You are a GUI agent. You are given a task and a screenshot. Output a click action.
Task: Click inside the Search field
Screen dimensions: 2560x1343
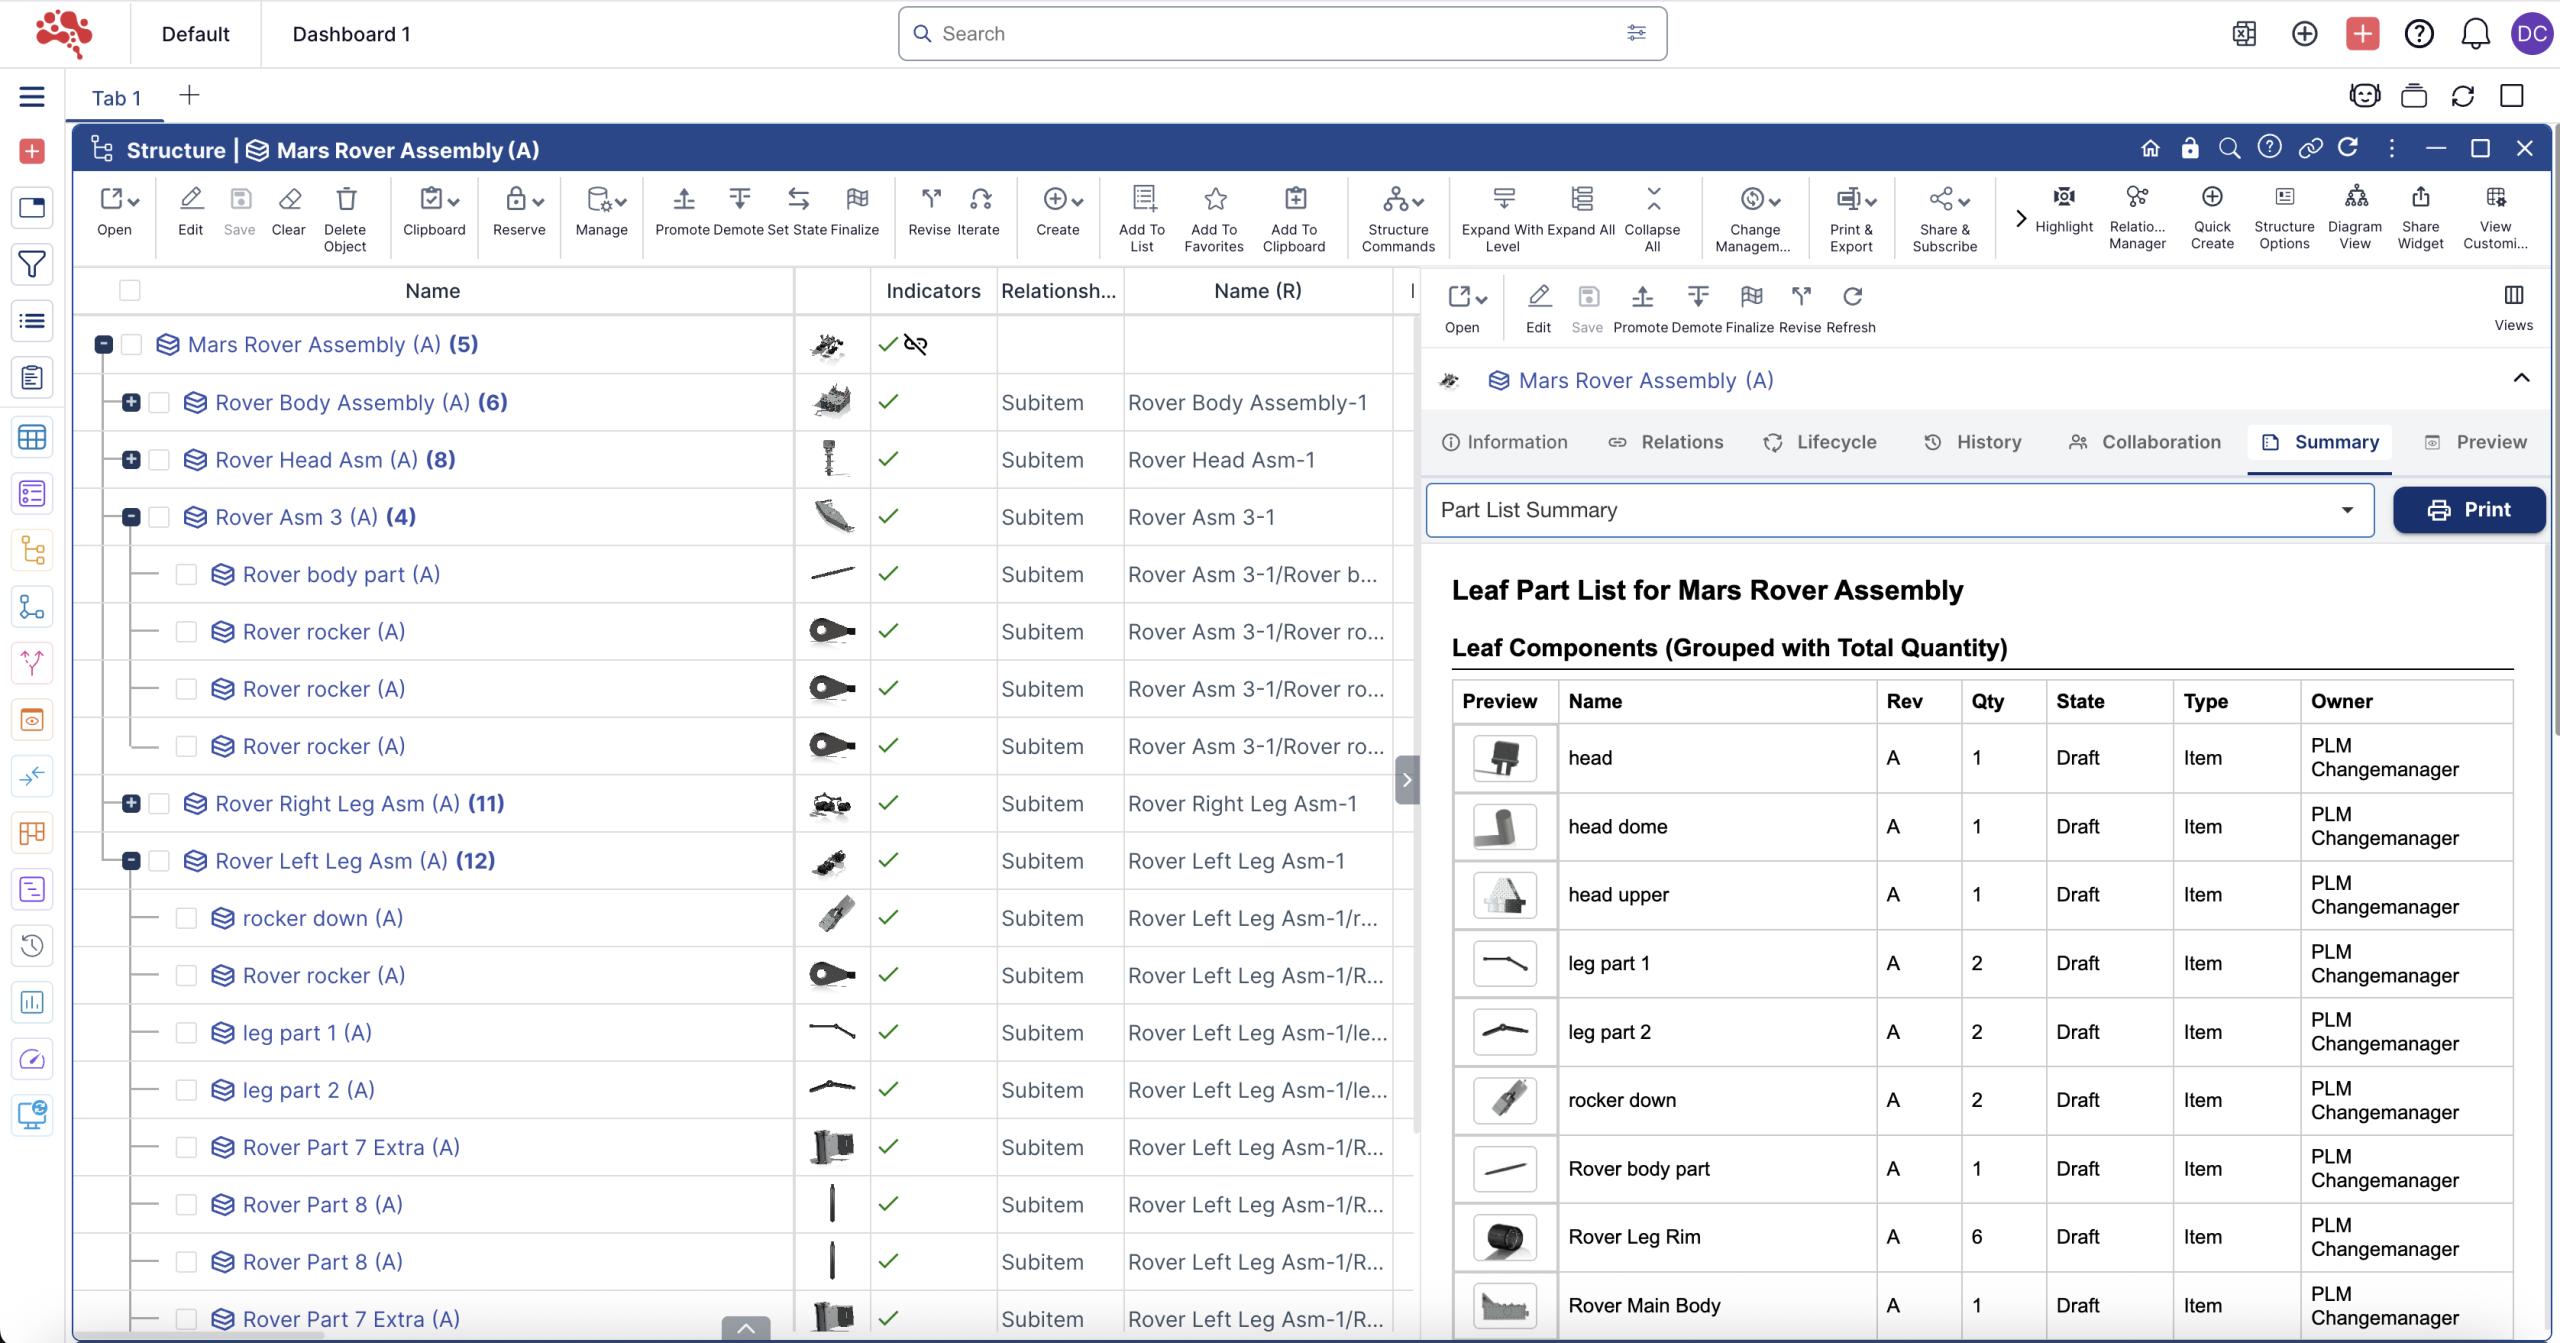click(1150, 33)
